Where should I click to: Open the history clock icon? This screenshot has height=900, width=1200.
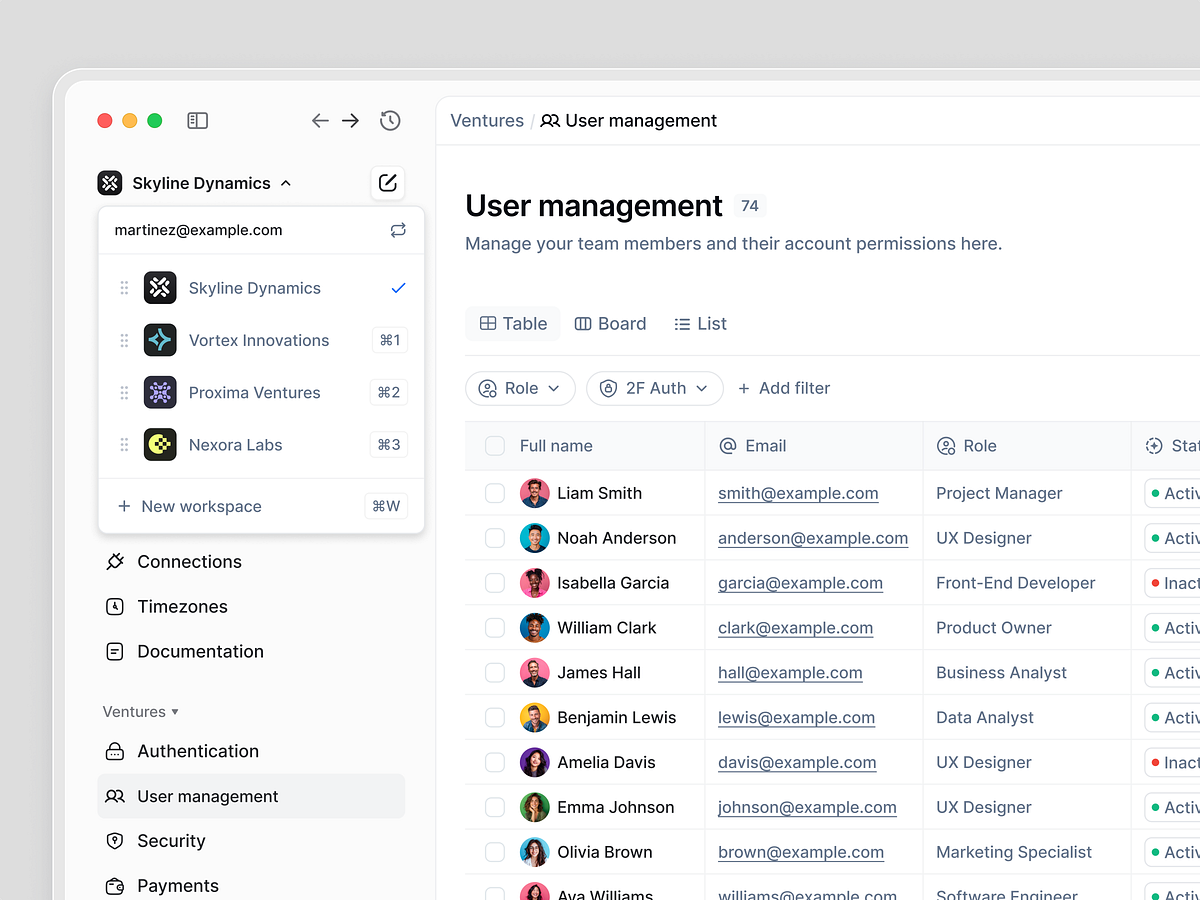[x=390, y=121]
